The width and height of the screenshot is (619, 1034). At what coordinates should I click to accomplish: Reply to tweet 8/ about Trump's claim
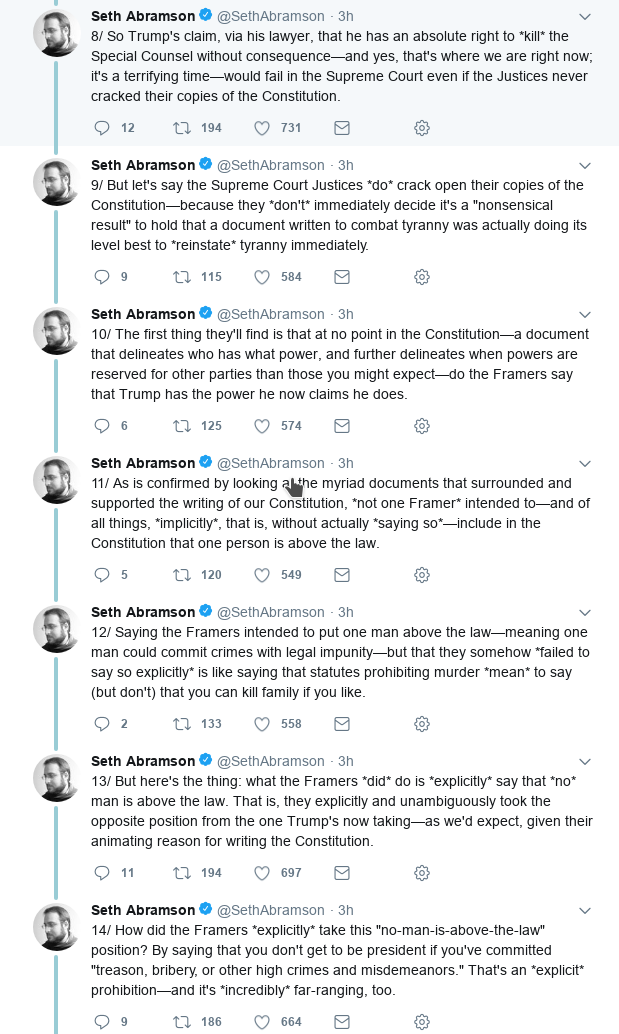point(101,128)
